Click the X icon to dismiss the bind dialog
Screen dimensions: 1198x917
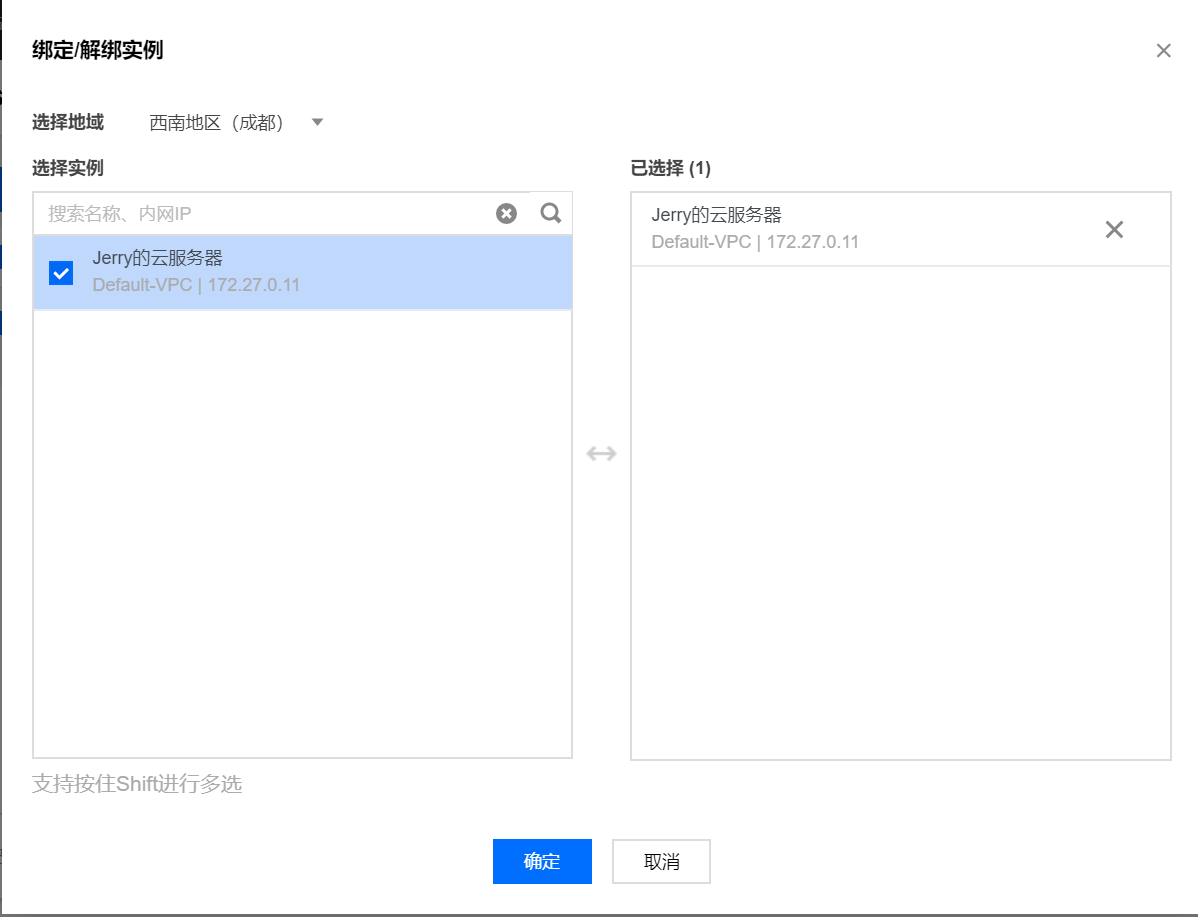[1163, 50]
